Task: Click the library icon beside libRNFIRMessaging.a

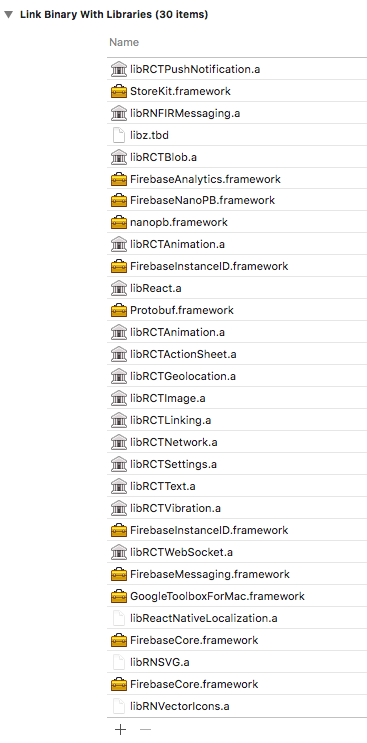Action: pyautogui.click(x=118, y=114)
